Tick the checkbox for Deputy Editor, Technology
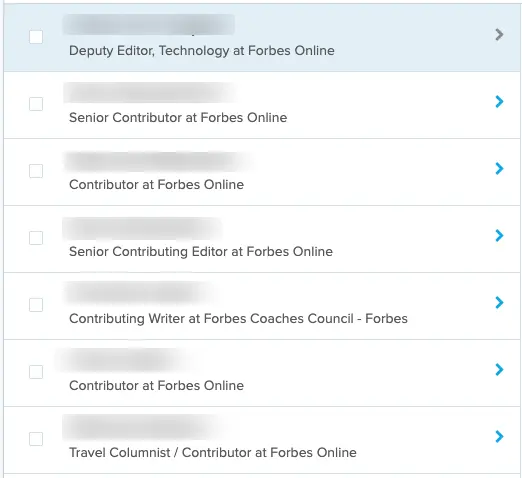The image size is (522, 478). (36, 37)
